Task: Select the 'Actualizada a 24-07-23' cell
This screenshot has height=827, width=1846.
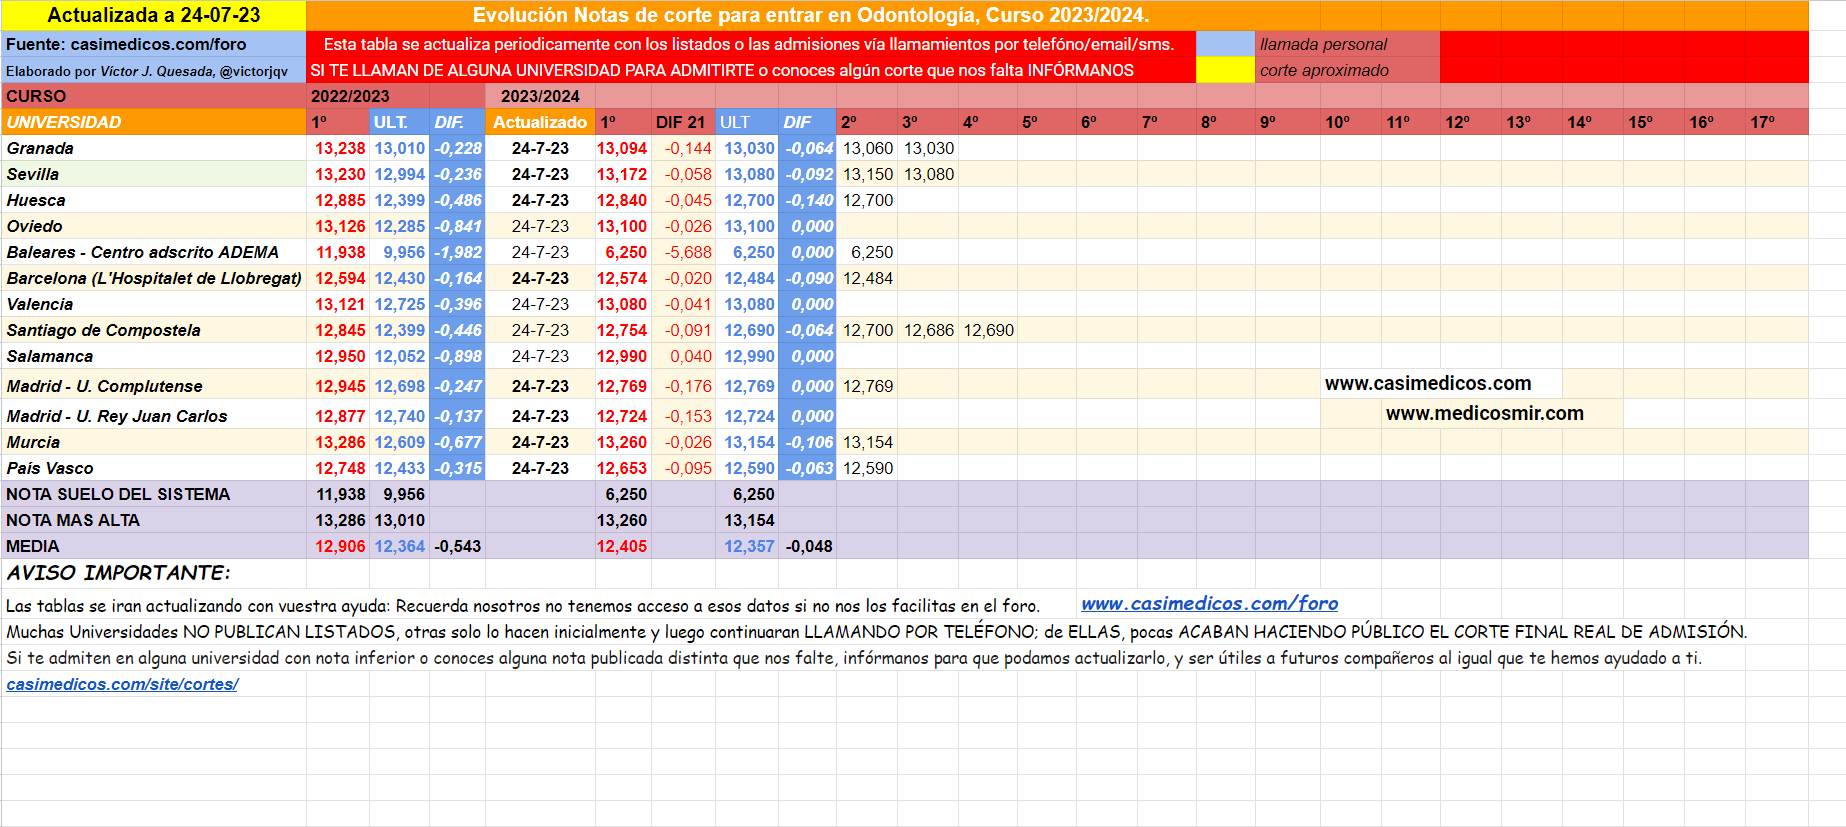Action: [x=154, y=15]
